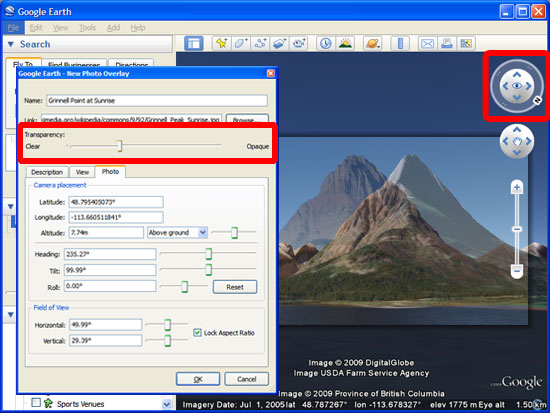Click the look-left arrow on the compass ring
This screenshot has width=550, height=413.
(x=505, y=86)
